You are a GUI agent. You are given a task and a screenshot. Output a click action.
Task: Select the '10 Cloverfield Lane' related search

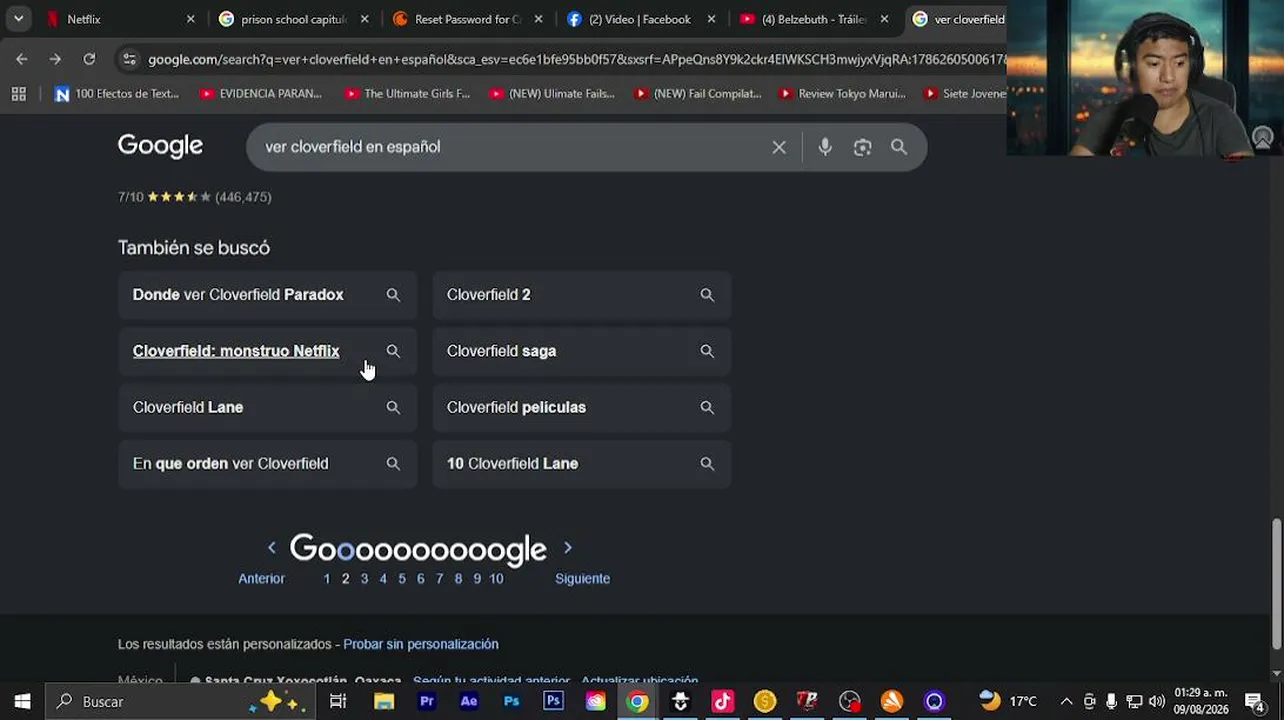581,464
